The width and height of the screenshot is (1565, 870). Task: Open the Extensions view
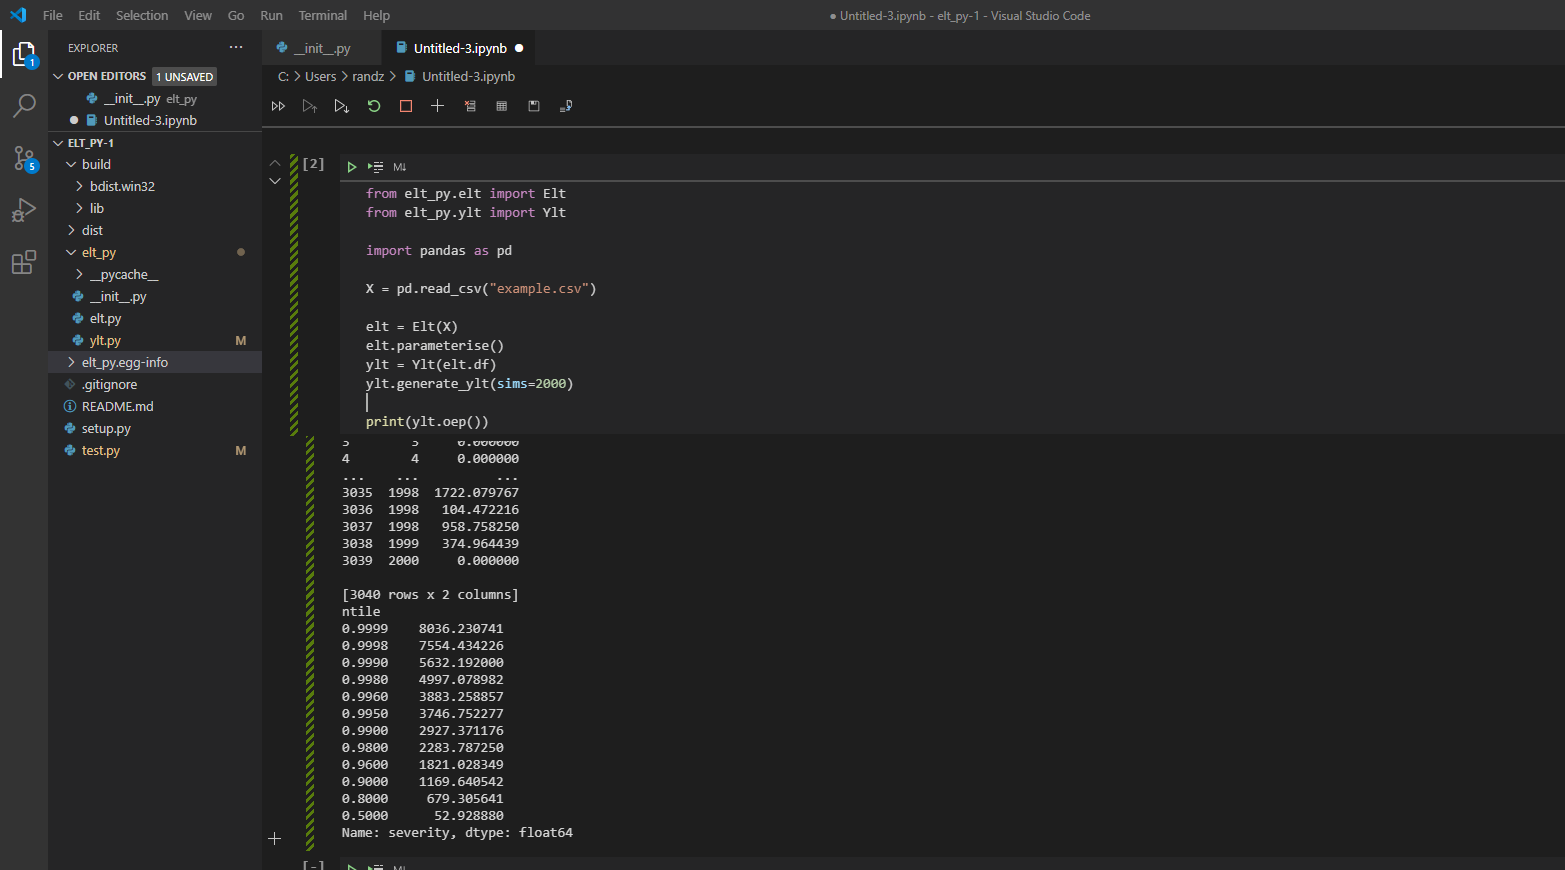[24, 262]
